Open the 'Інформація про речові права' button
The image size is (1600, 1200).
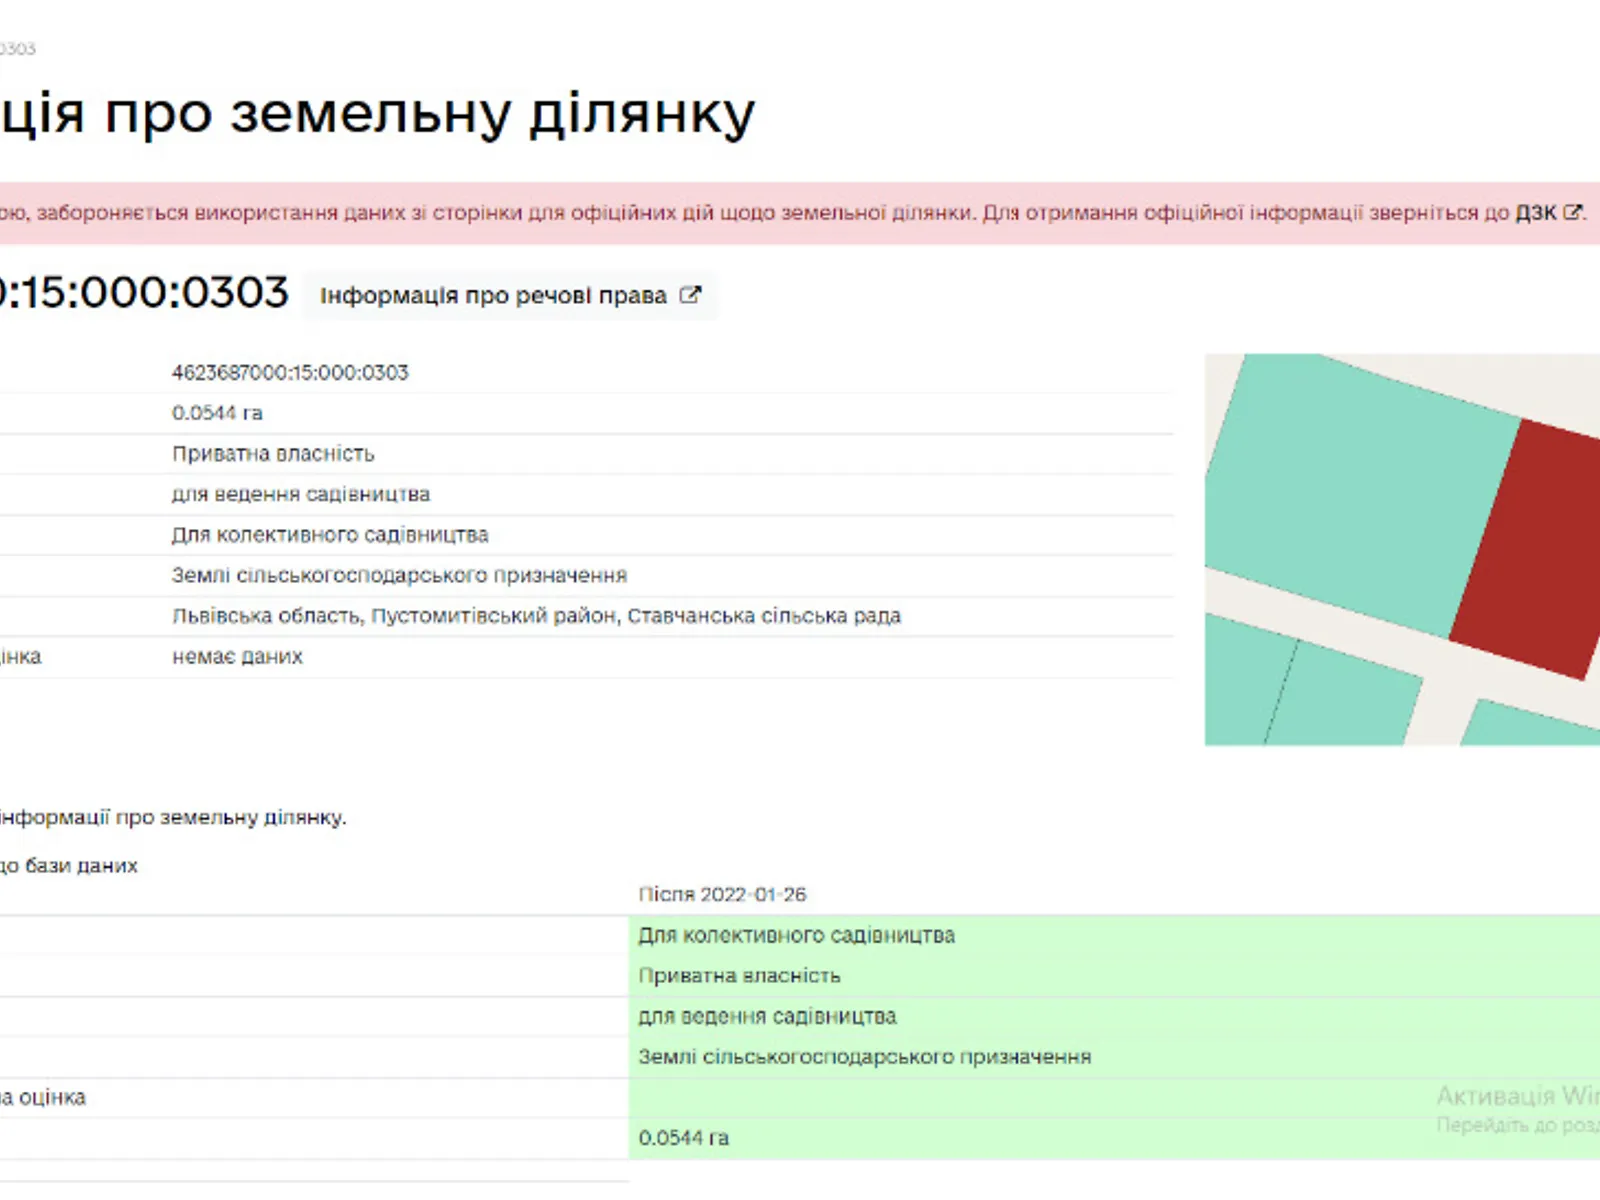pos(510,296)
